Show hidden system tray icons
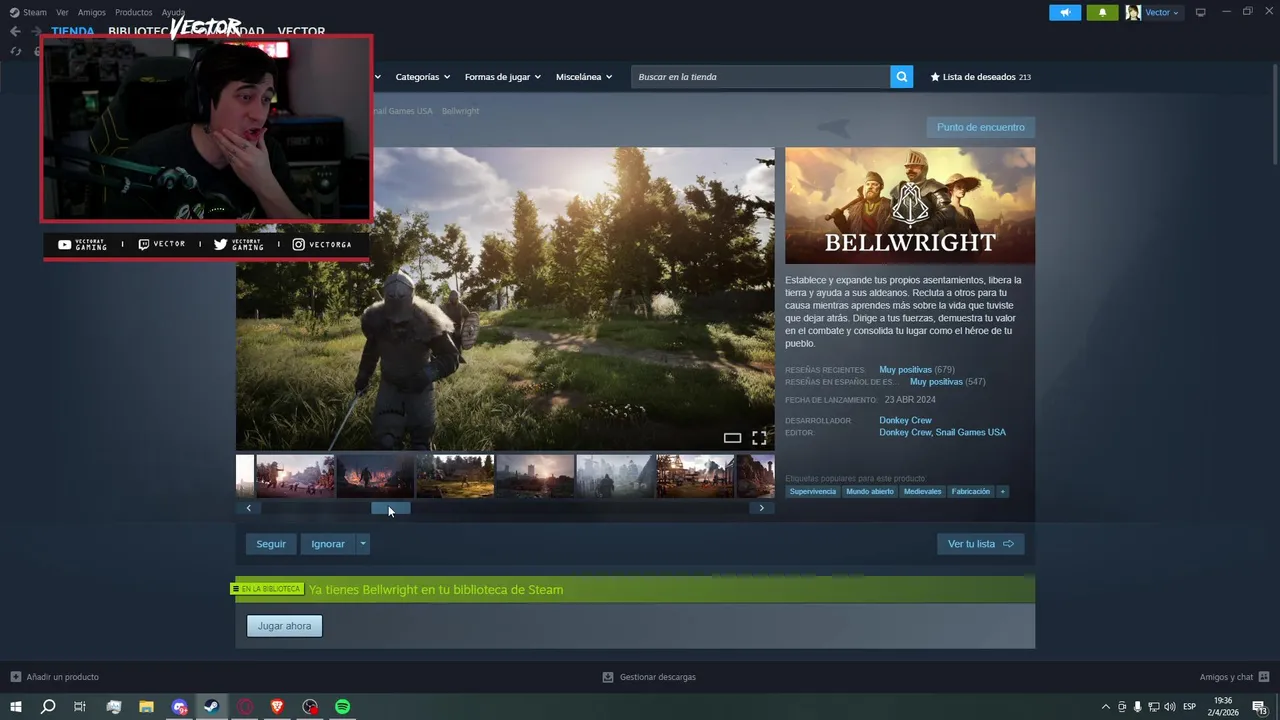The image size is (1280, 720). click(x=1105, y=707)
